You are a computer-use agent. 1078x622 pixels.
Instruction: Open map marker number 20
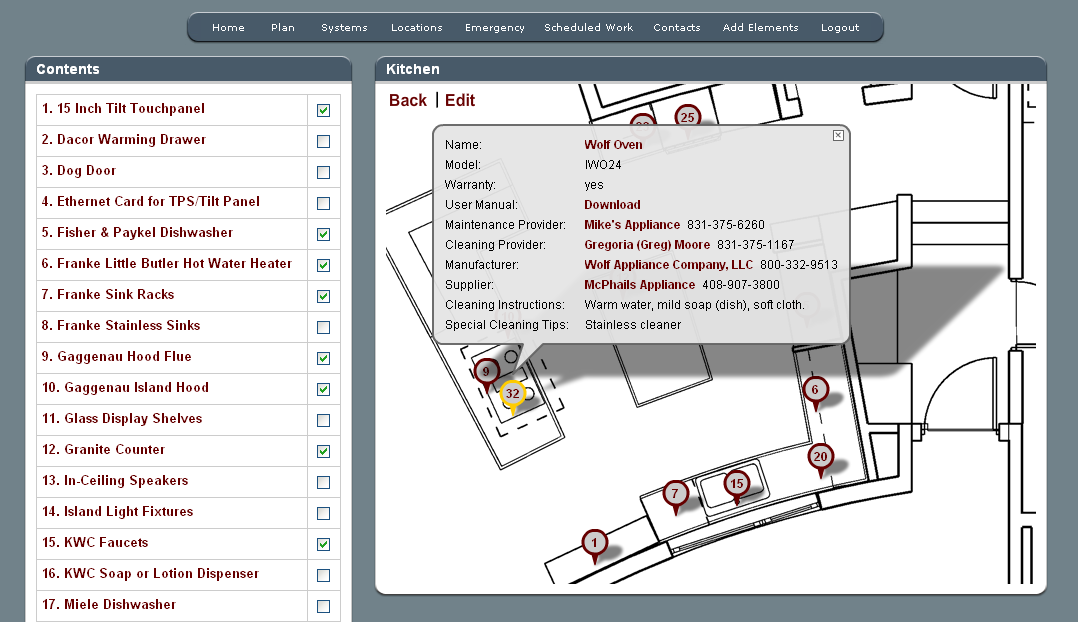point(820,457)
